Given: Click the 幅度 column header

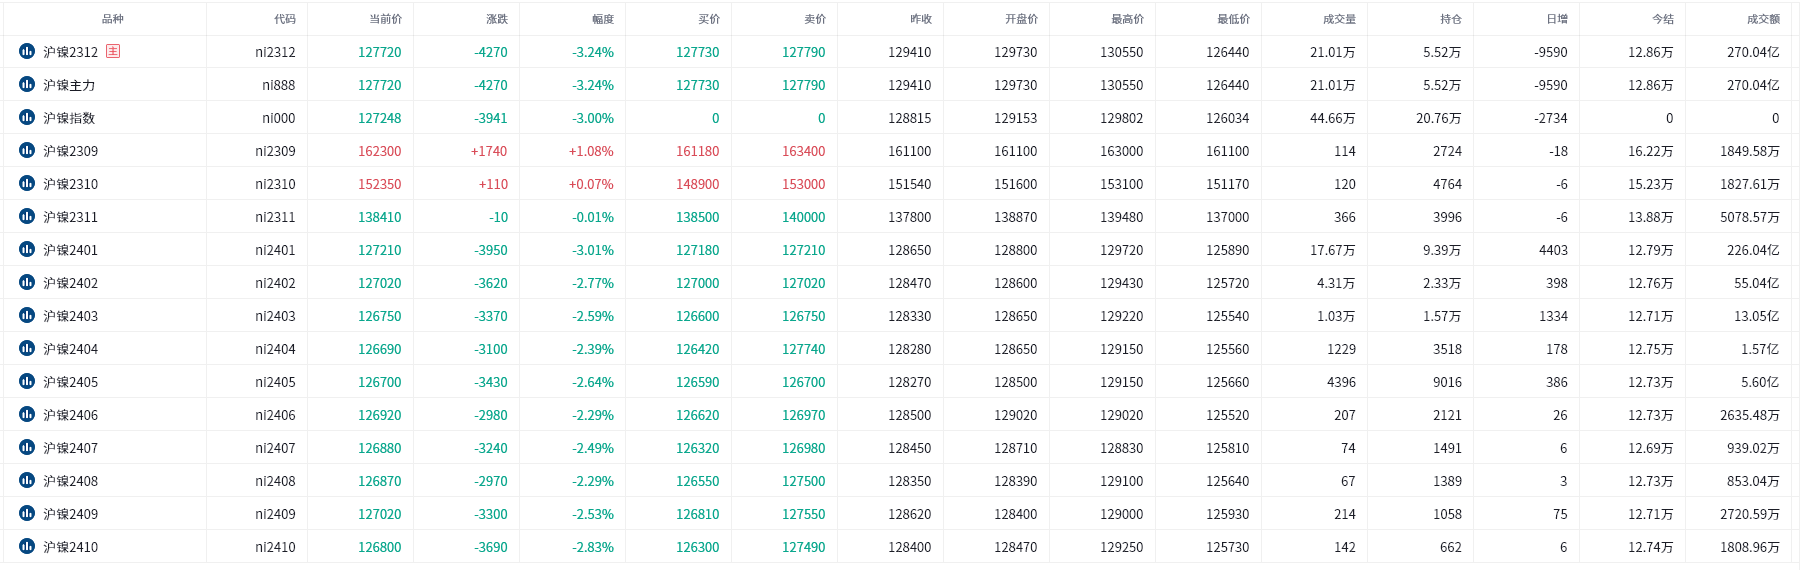Looking at the screenshot, I should pyautogui.click(x=603, y=19).
